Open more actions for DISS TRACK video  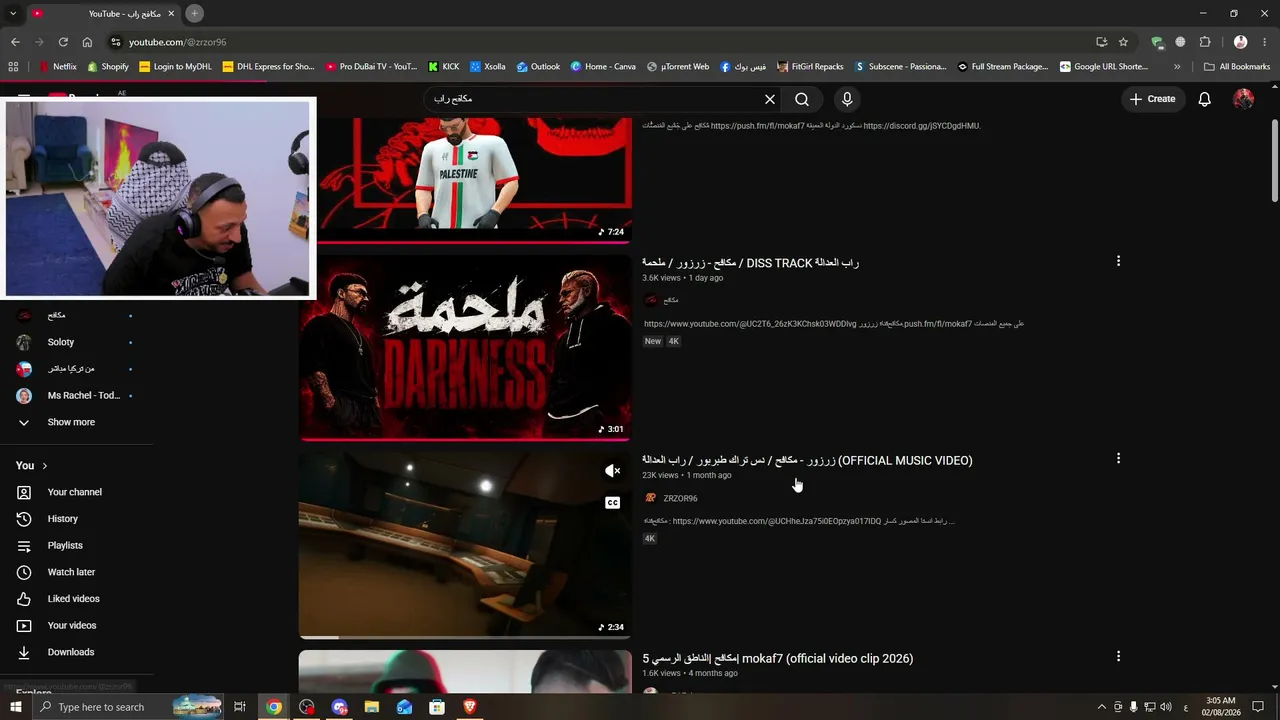[x=1118, y=261]
